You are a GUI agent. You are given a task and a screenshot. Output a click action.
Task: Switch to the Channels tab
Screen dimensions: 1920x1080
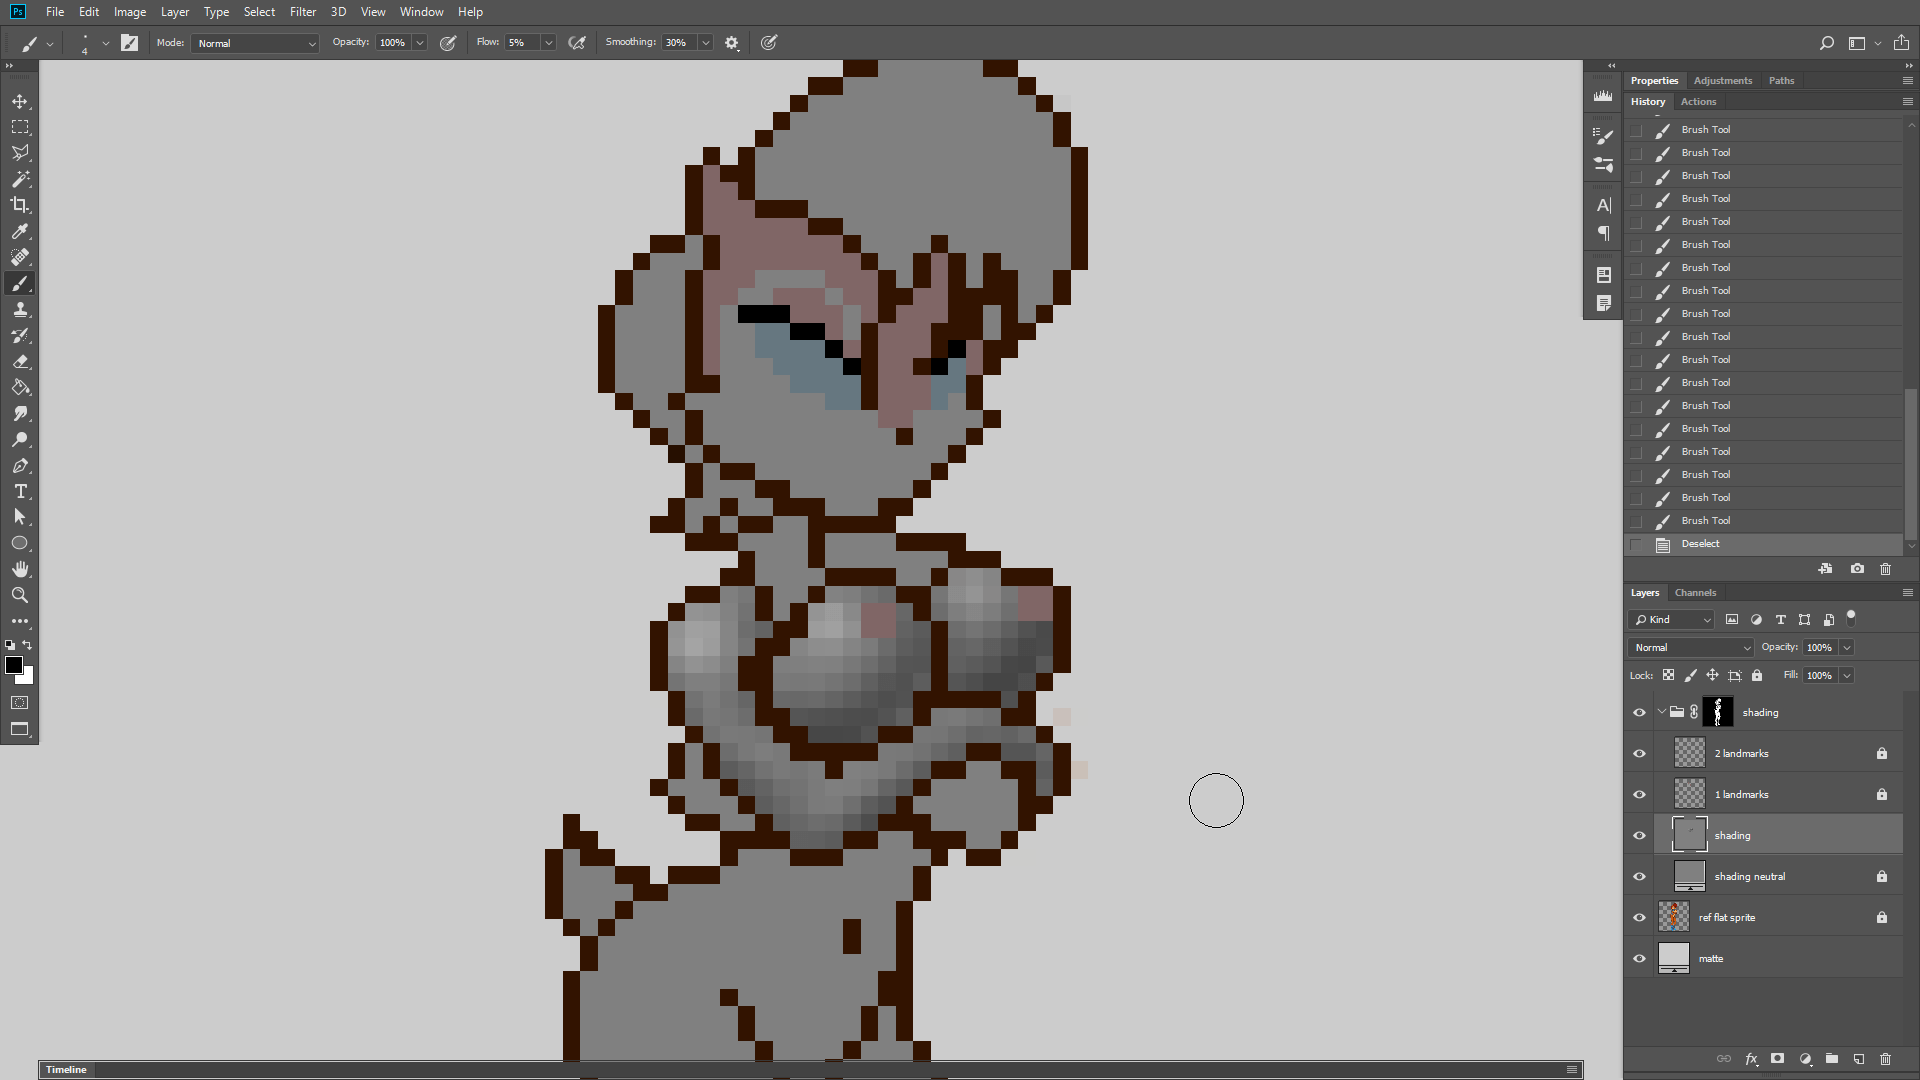1695,593
